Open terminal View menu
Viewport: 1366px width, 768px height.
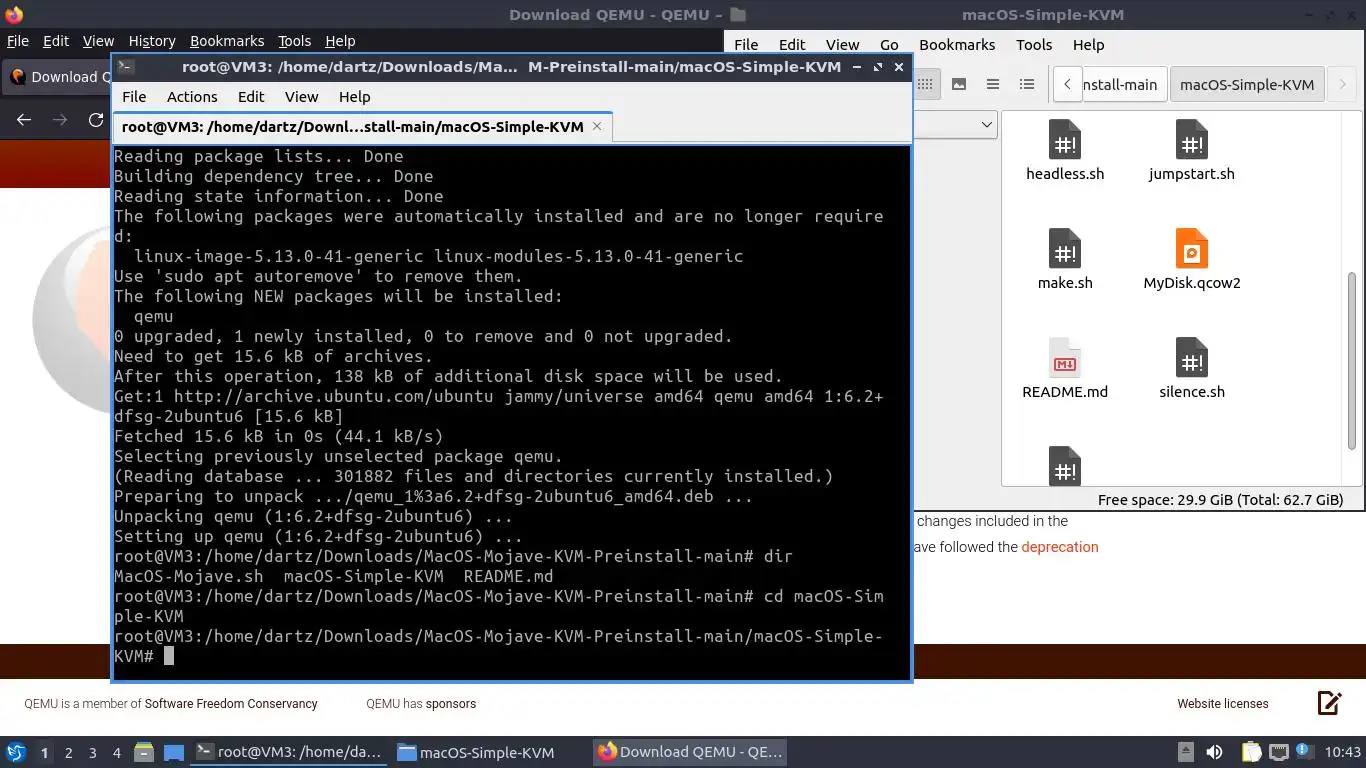coord(301,97)
